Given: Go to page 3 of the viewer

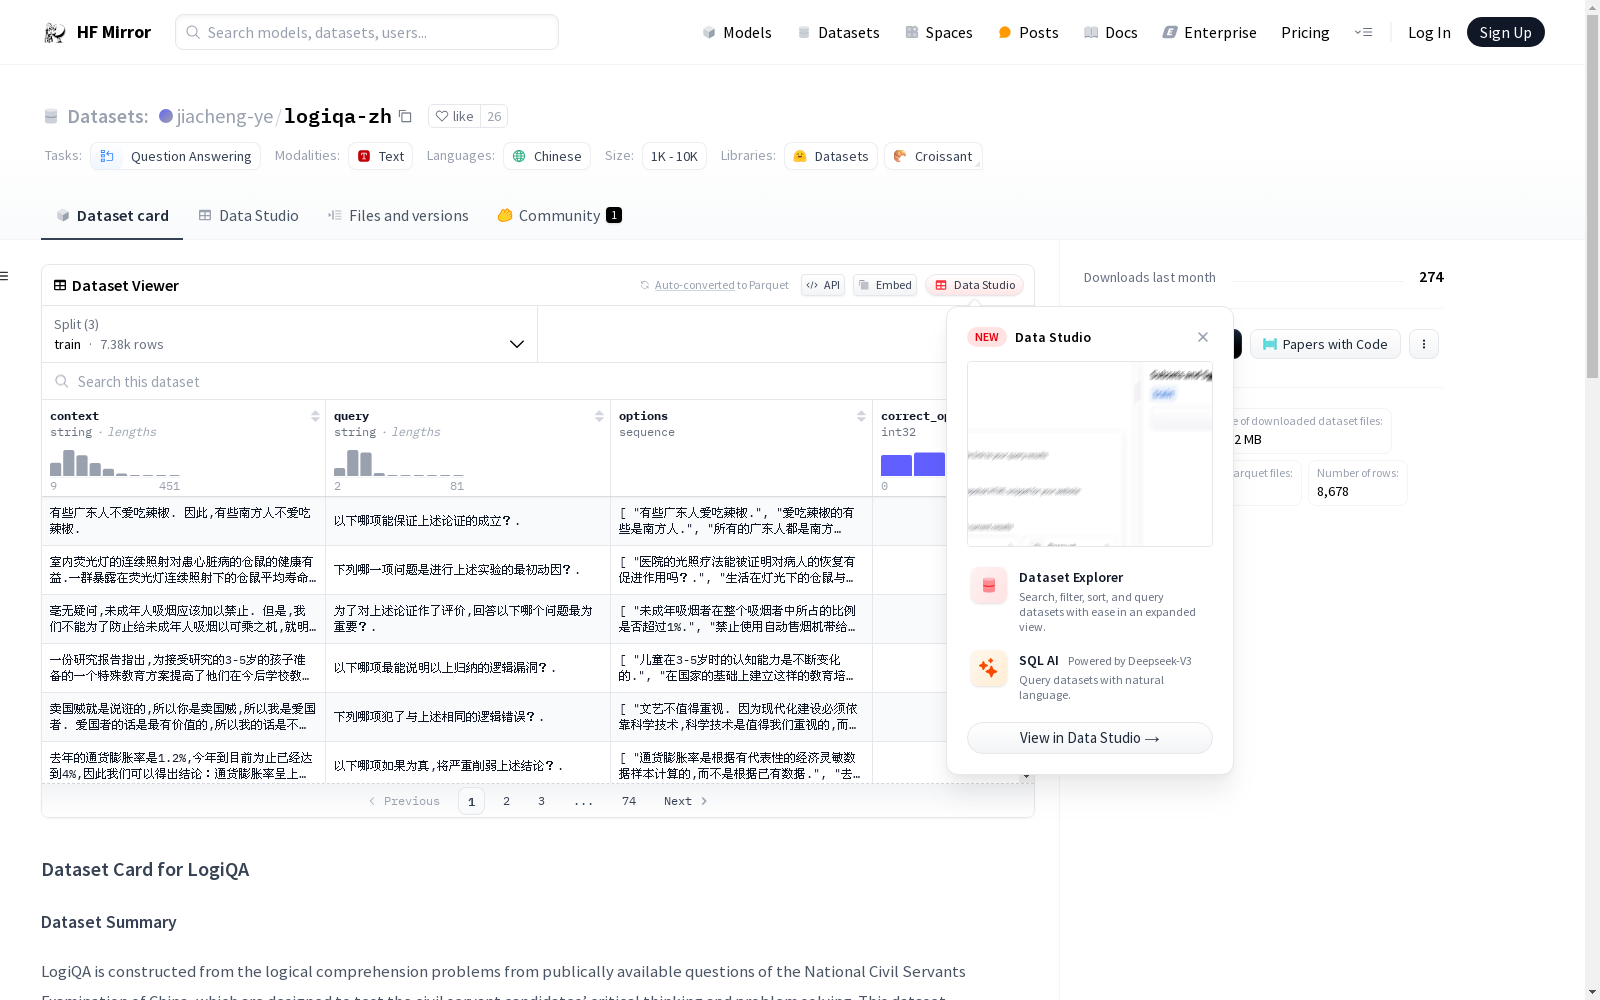Looking at the screenshot, I should [542, 801].
